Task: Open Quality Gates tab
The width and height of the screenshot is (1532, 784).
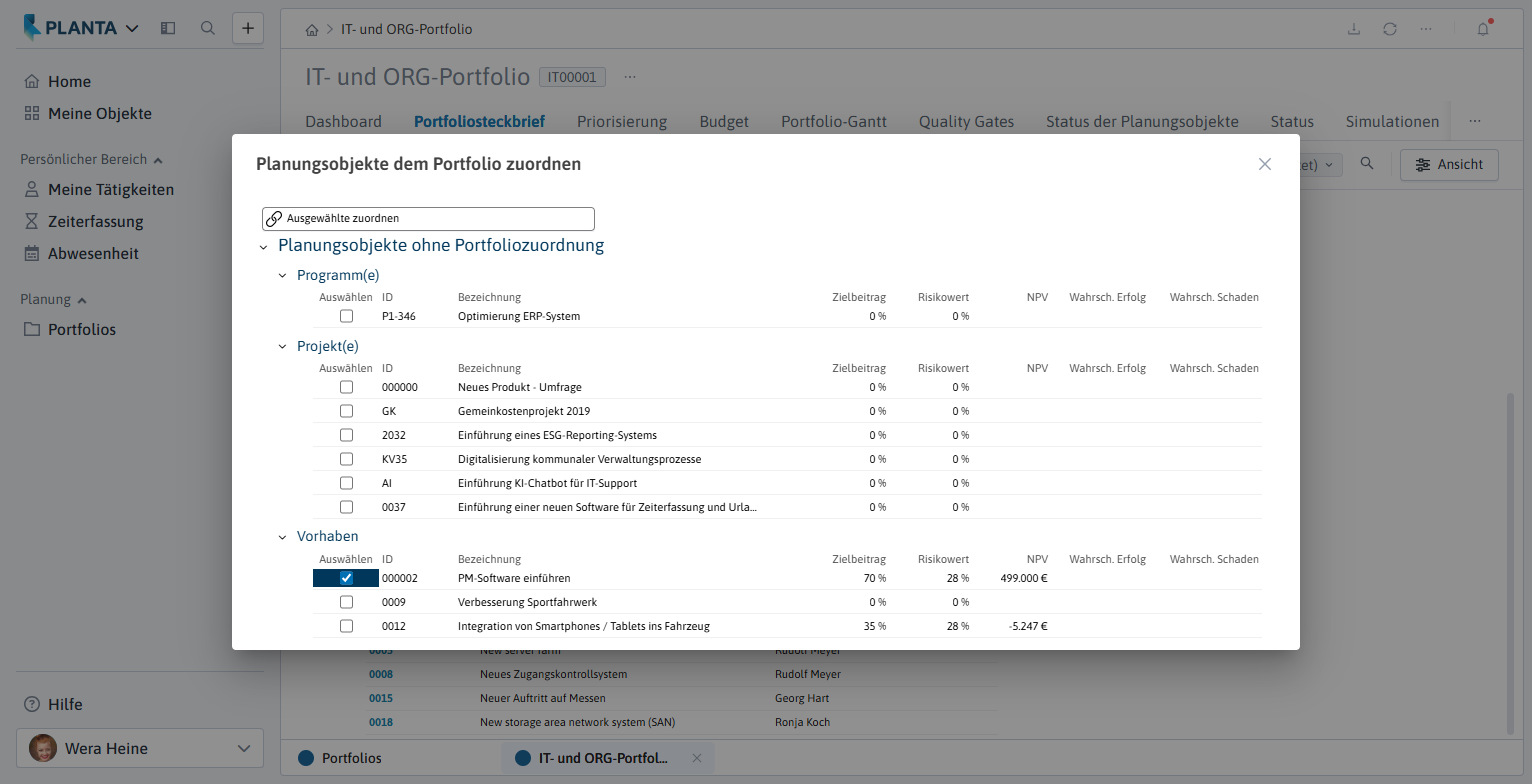Action: coord(966,121)
